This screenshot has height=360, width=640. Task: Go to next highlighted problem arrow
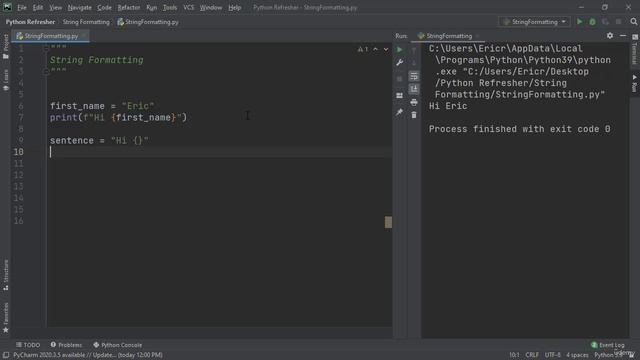386,49
